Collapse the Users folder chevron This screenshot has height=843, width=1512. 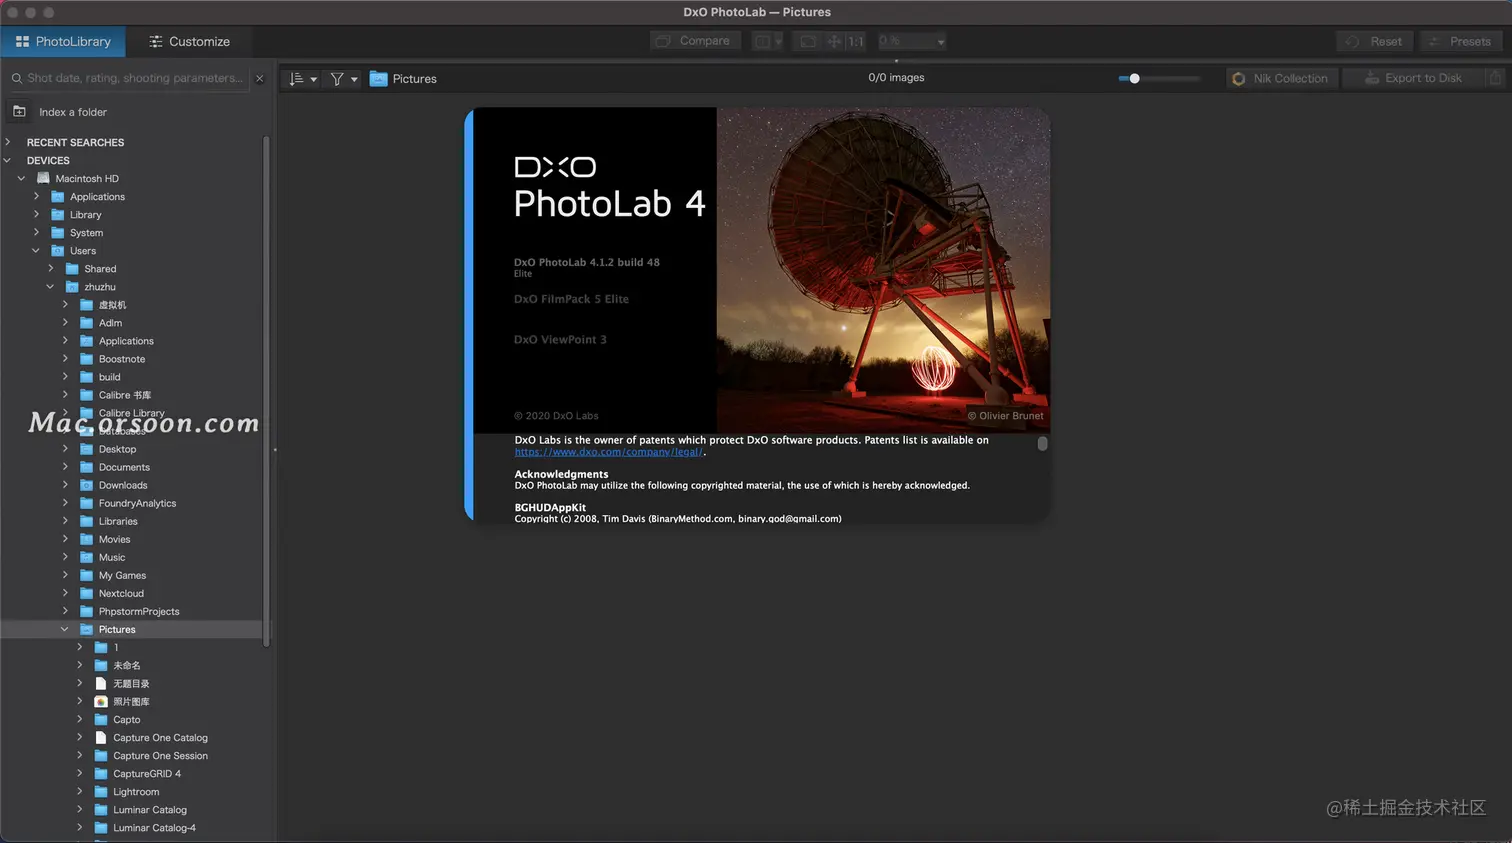36,250
